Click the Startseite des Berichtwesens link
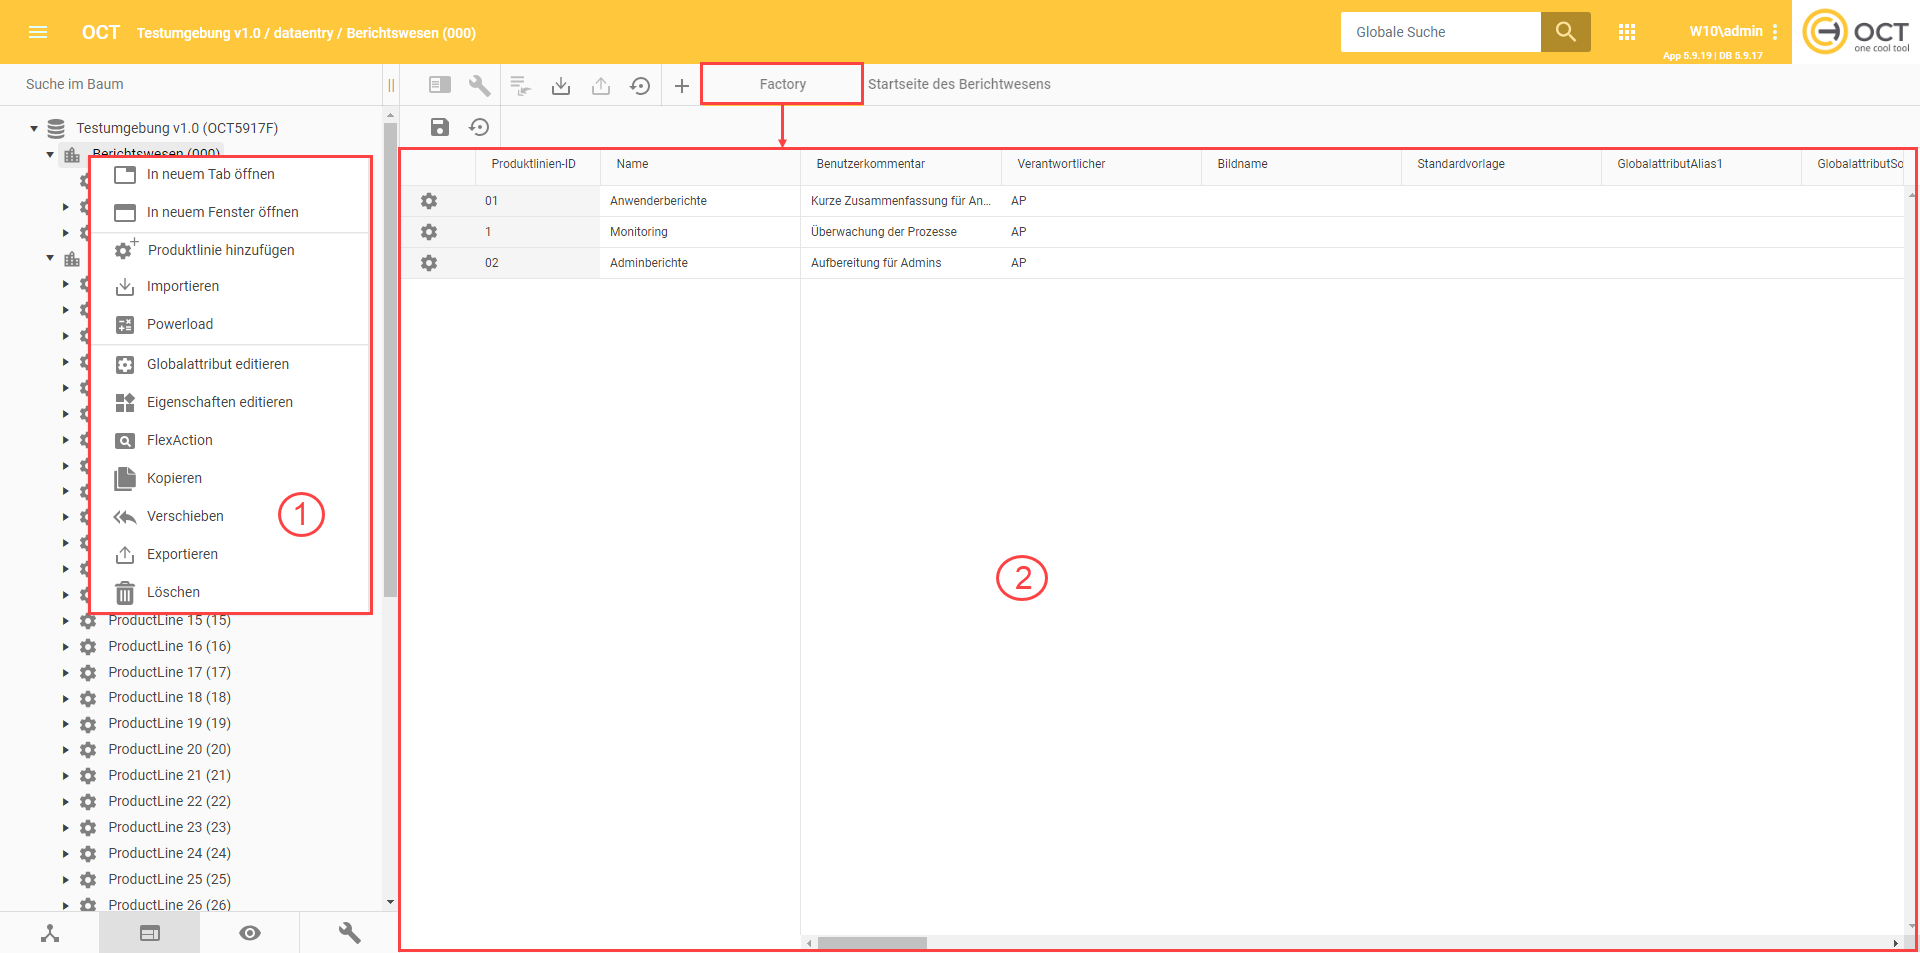1920x953 pixels. pos(959,84)
